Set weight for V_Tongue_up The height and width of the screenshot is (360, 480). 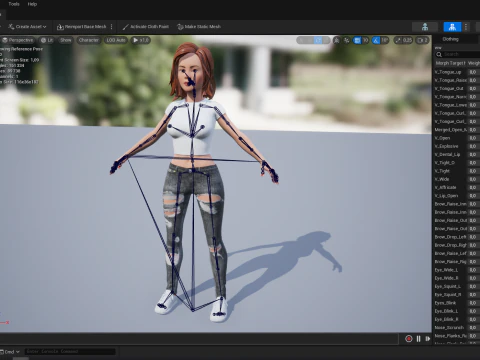[x=473, y=72]
